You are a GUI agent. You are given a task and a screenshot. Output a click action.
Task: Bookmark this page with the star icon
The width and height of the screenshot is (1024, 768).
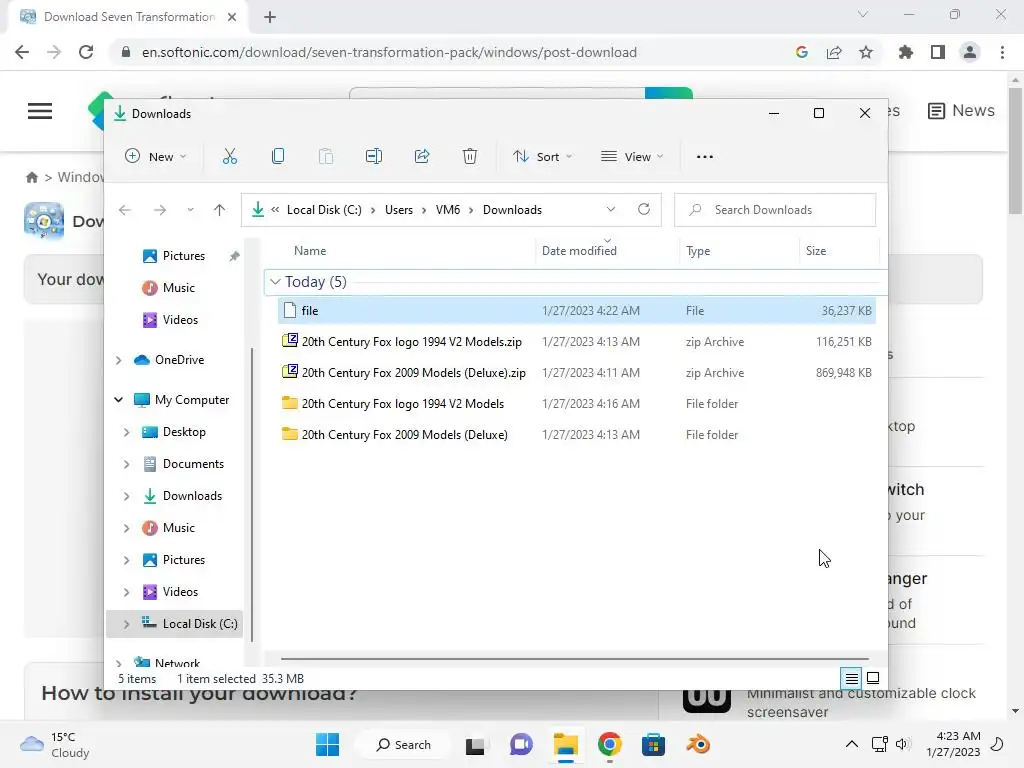(866, 52)
